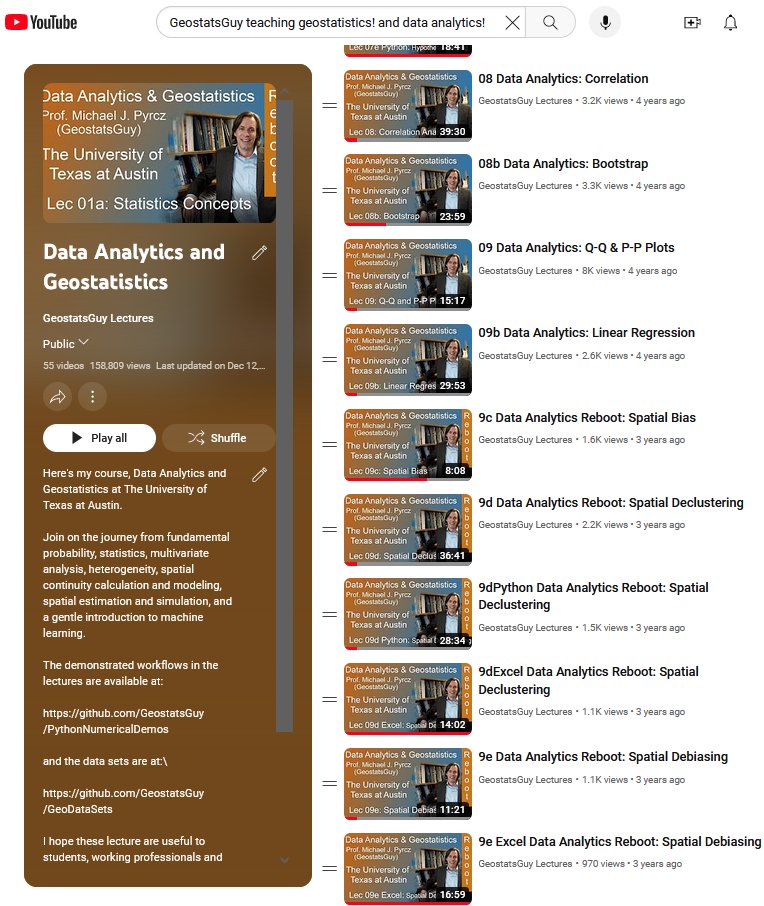The width and height of the screenshot is (764, 906).
Task: Open the Create video icon
Action: pos(692,23)
